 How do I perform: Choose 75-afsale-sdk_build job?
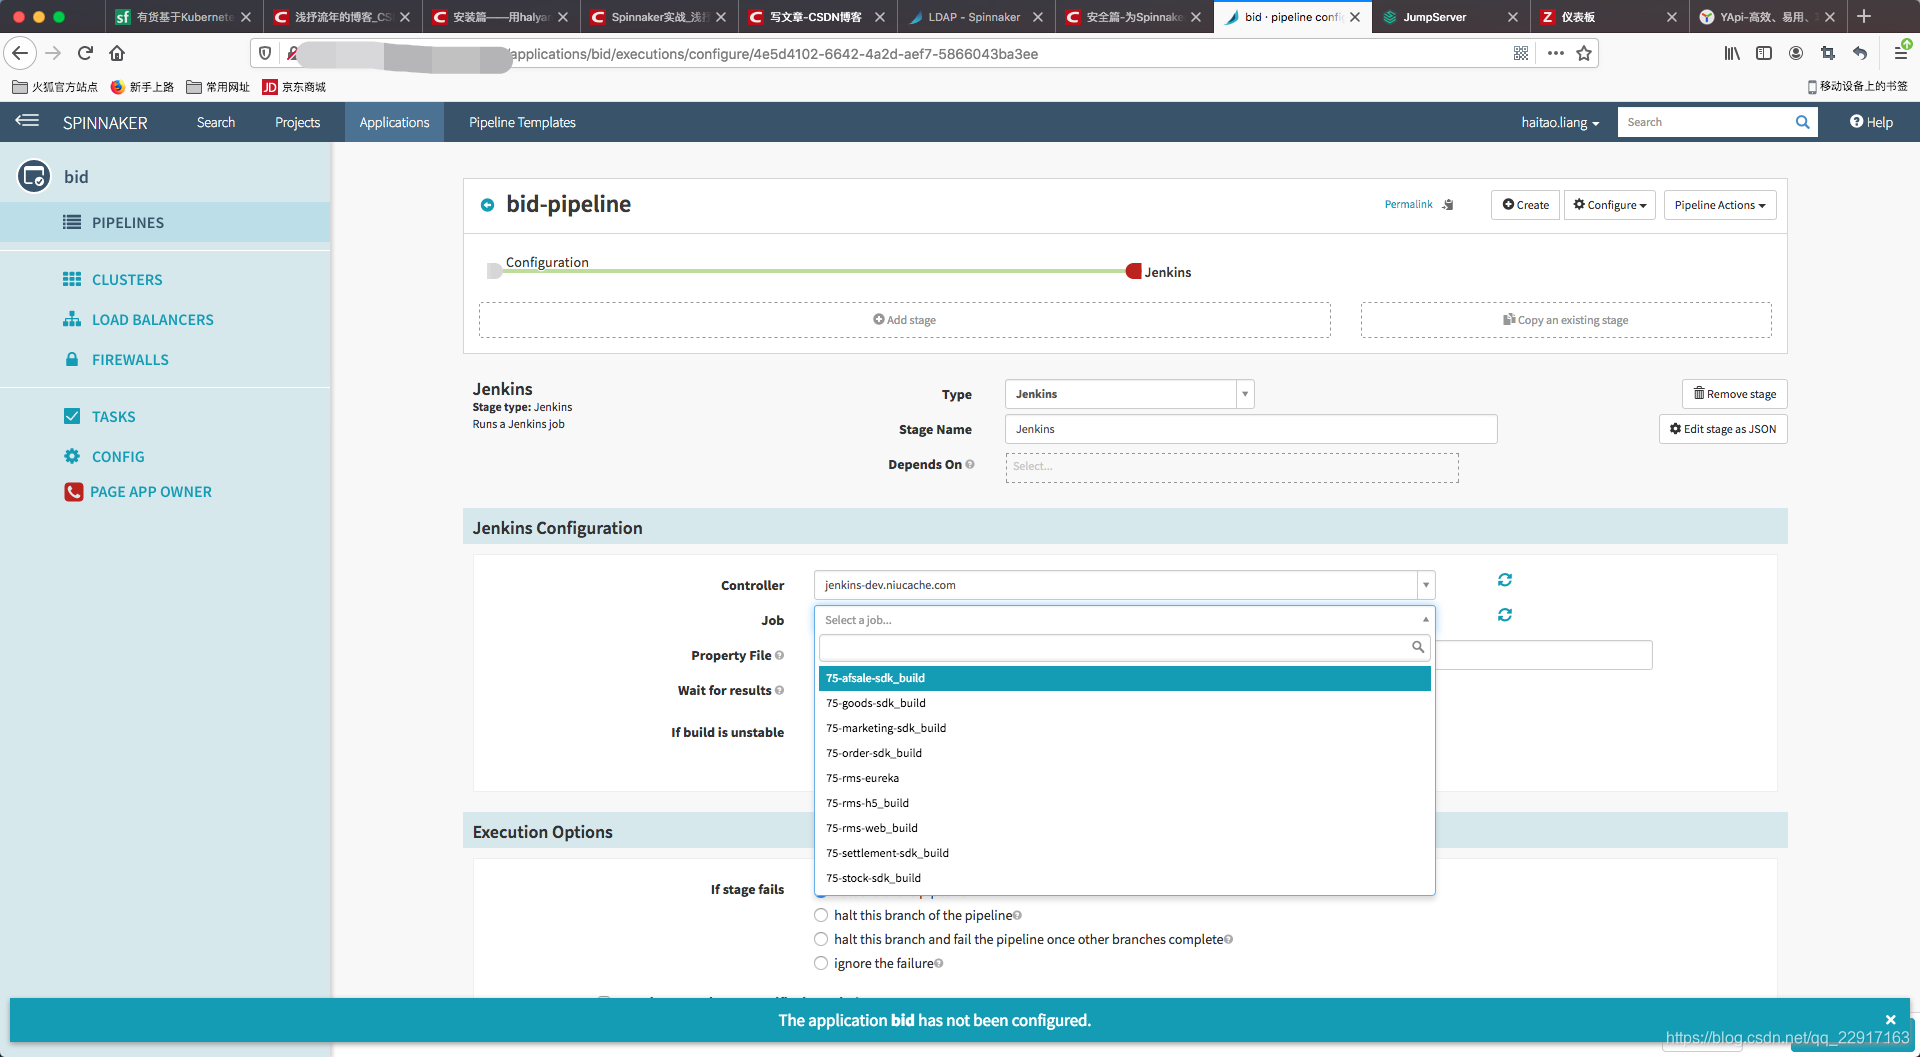[1125, 678]
